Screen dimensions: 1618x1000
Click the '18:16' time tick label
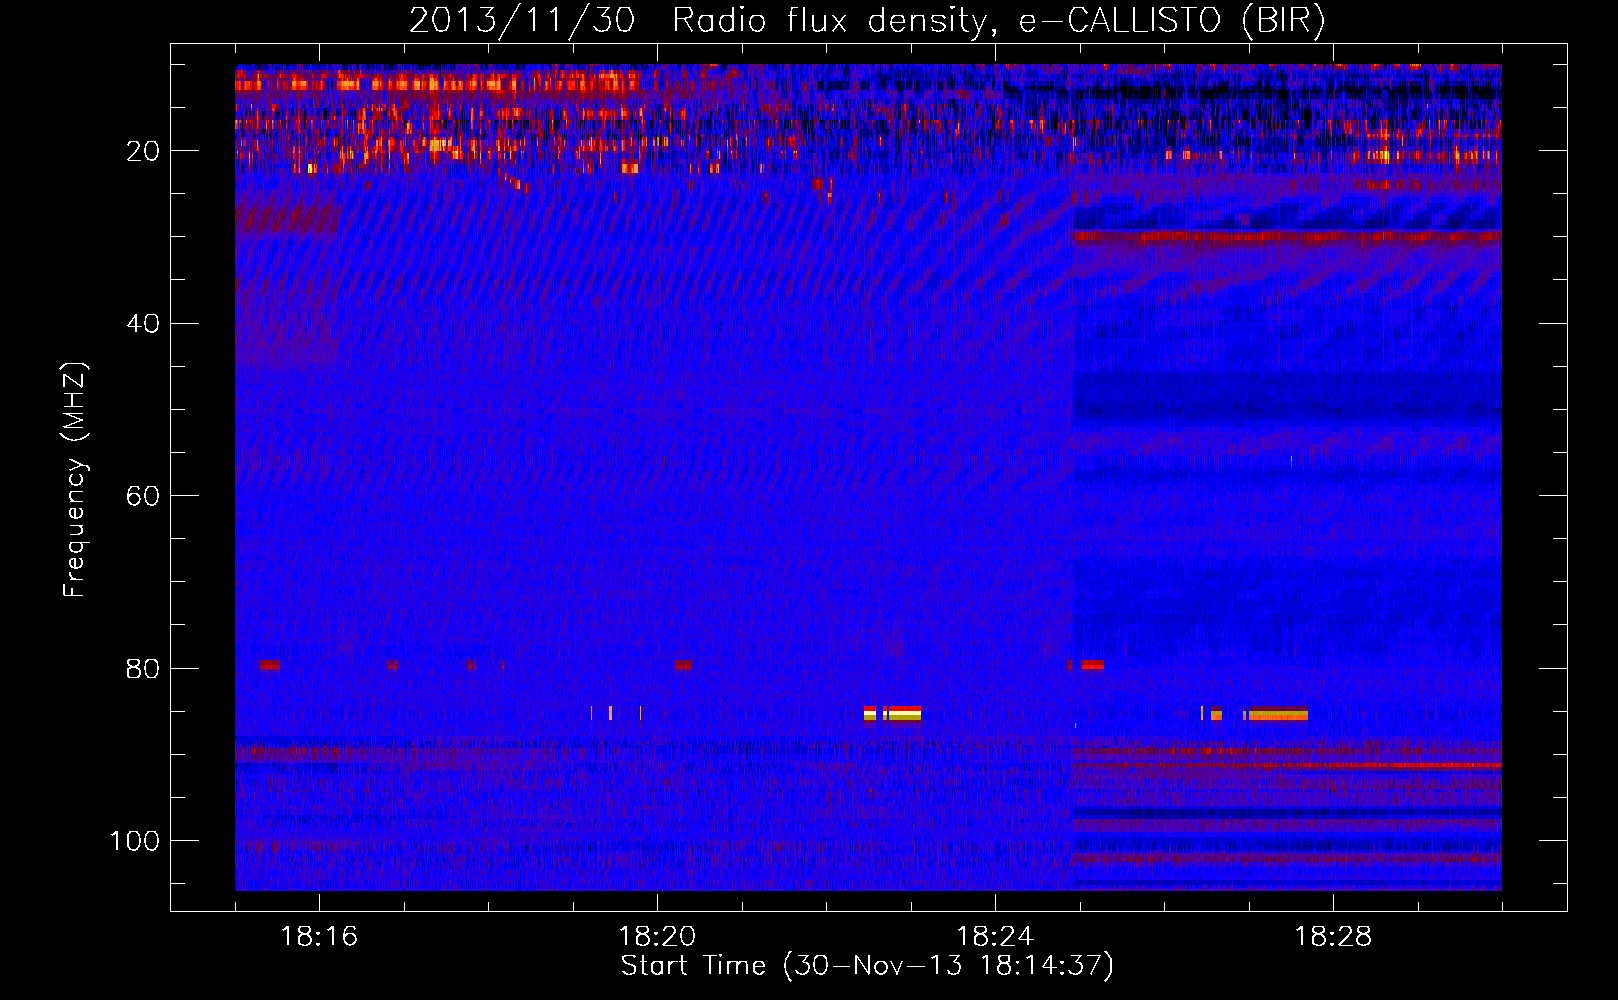pos(319,937)
